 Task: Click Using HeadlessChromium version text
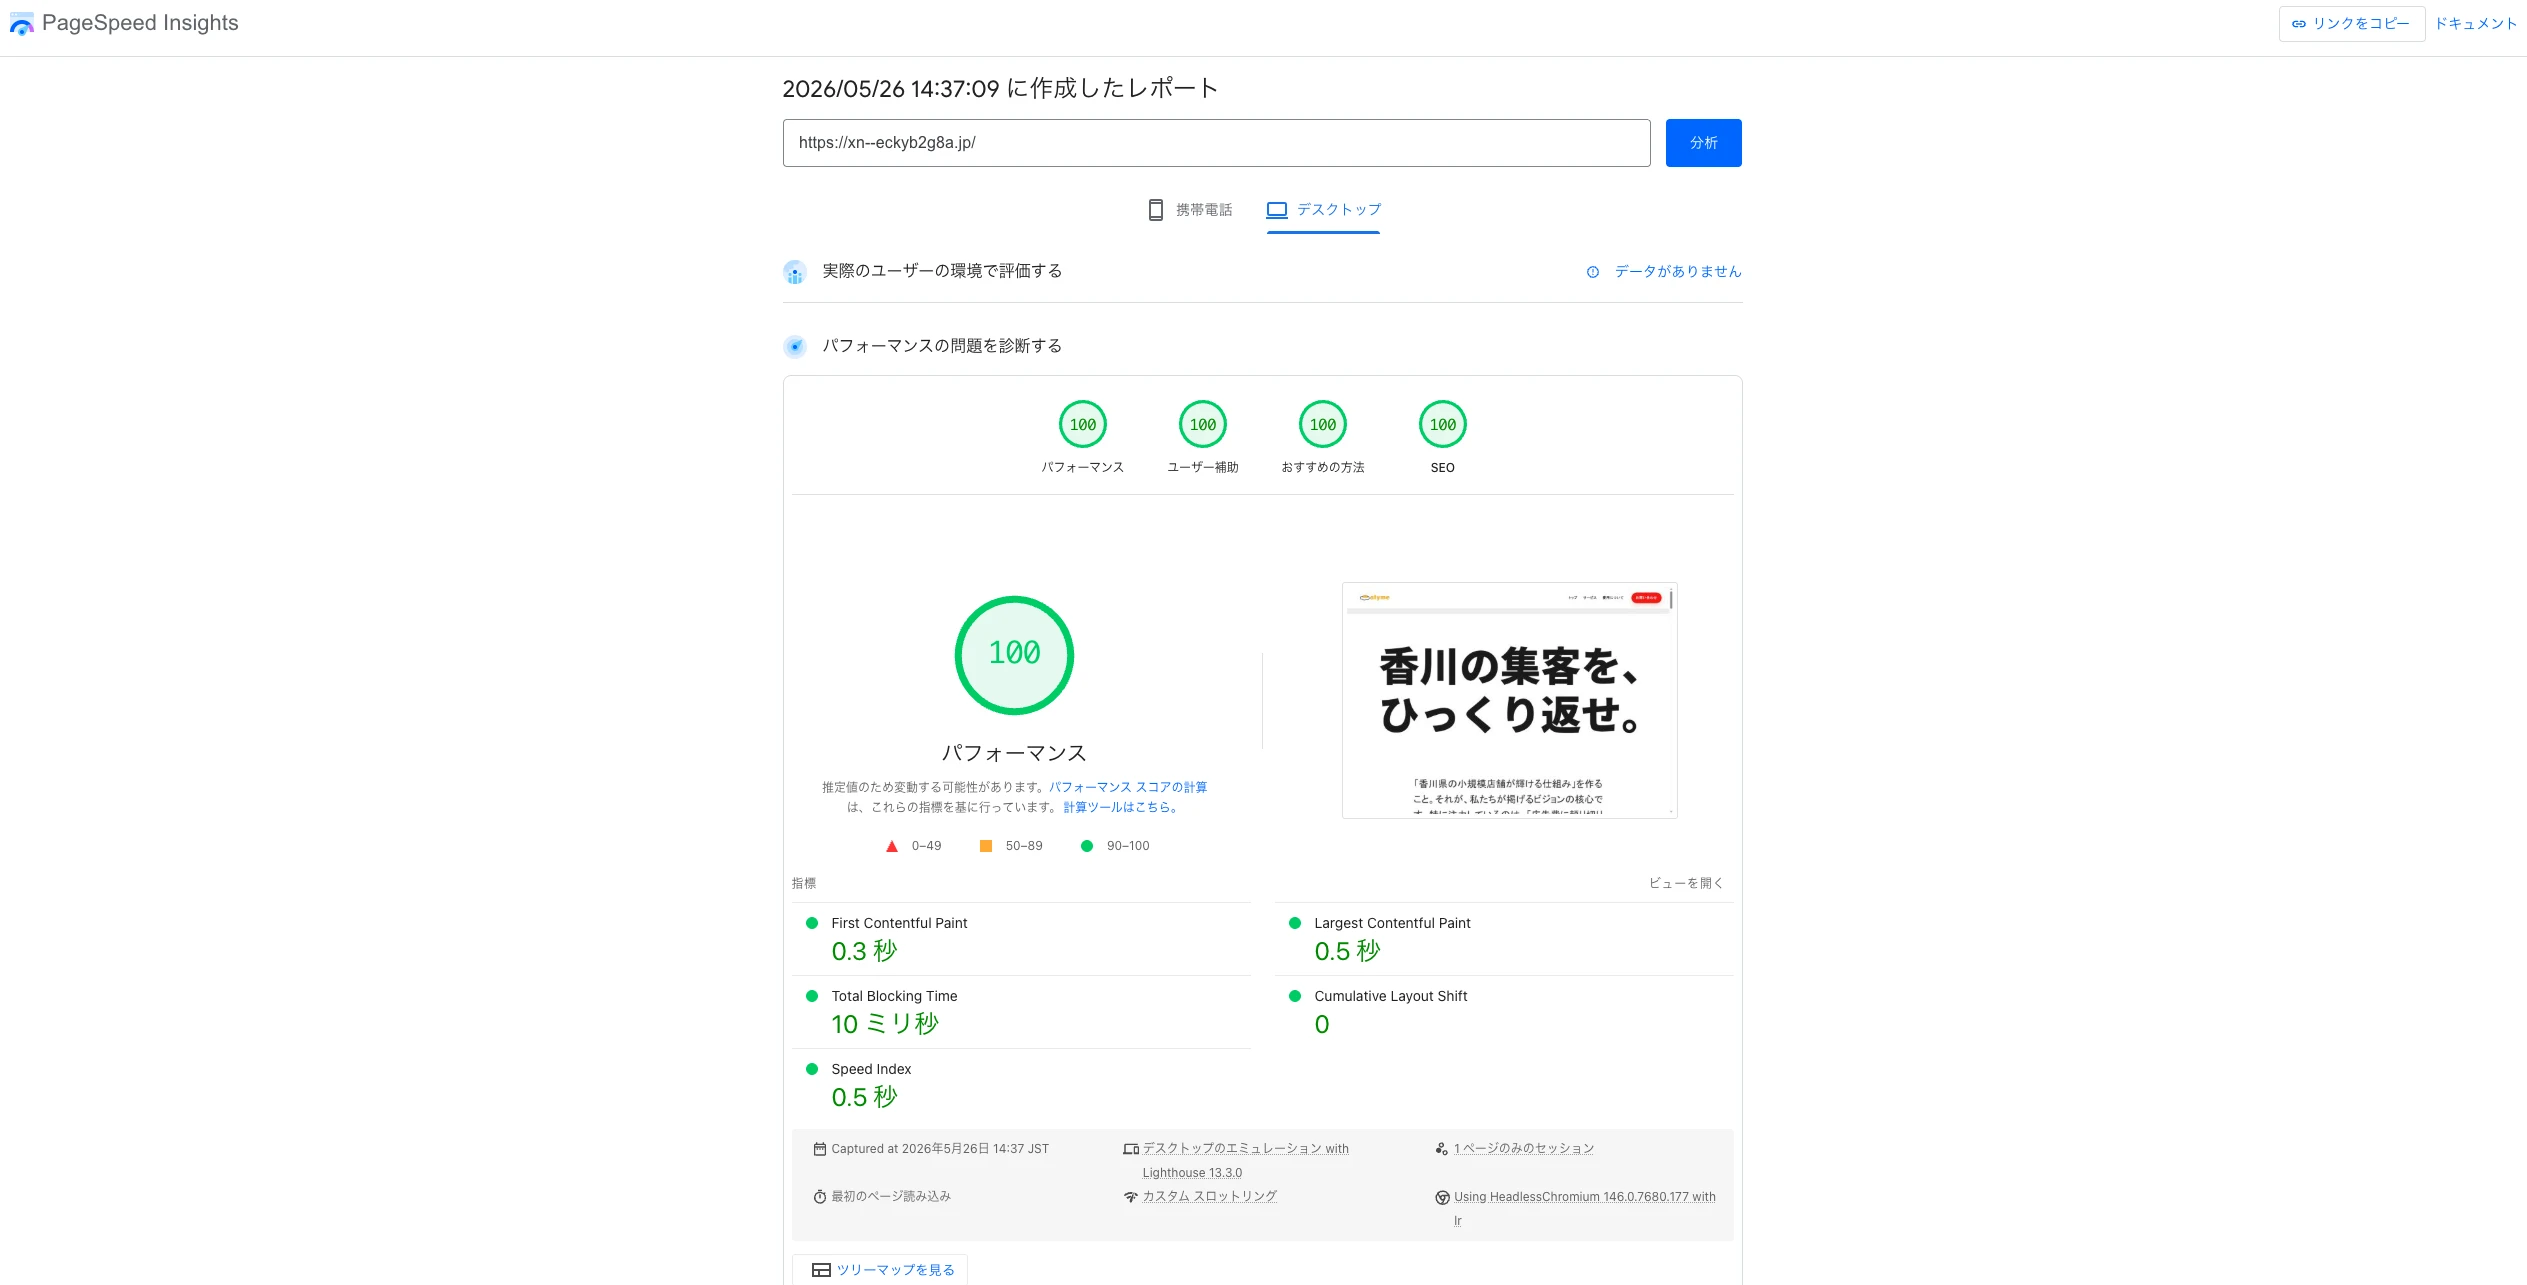click(1584, 1209)
